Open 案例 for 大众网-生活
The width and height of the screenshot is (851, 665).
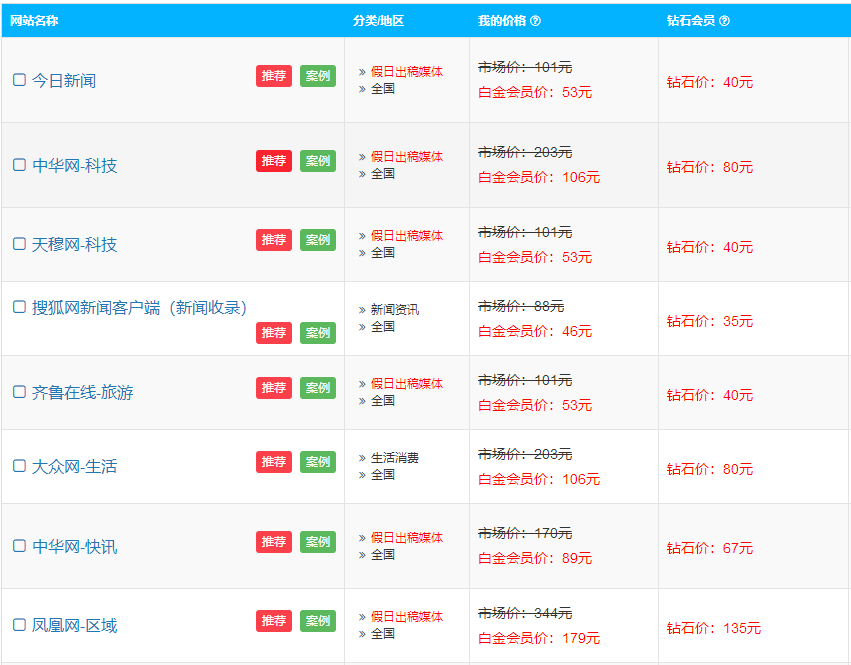[318, 462]
